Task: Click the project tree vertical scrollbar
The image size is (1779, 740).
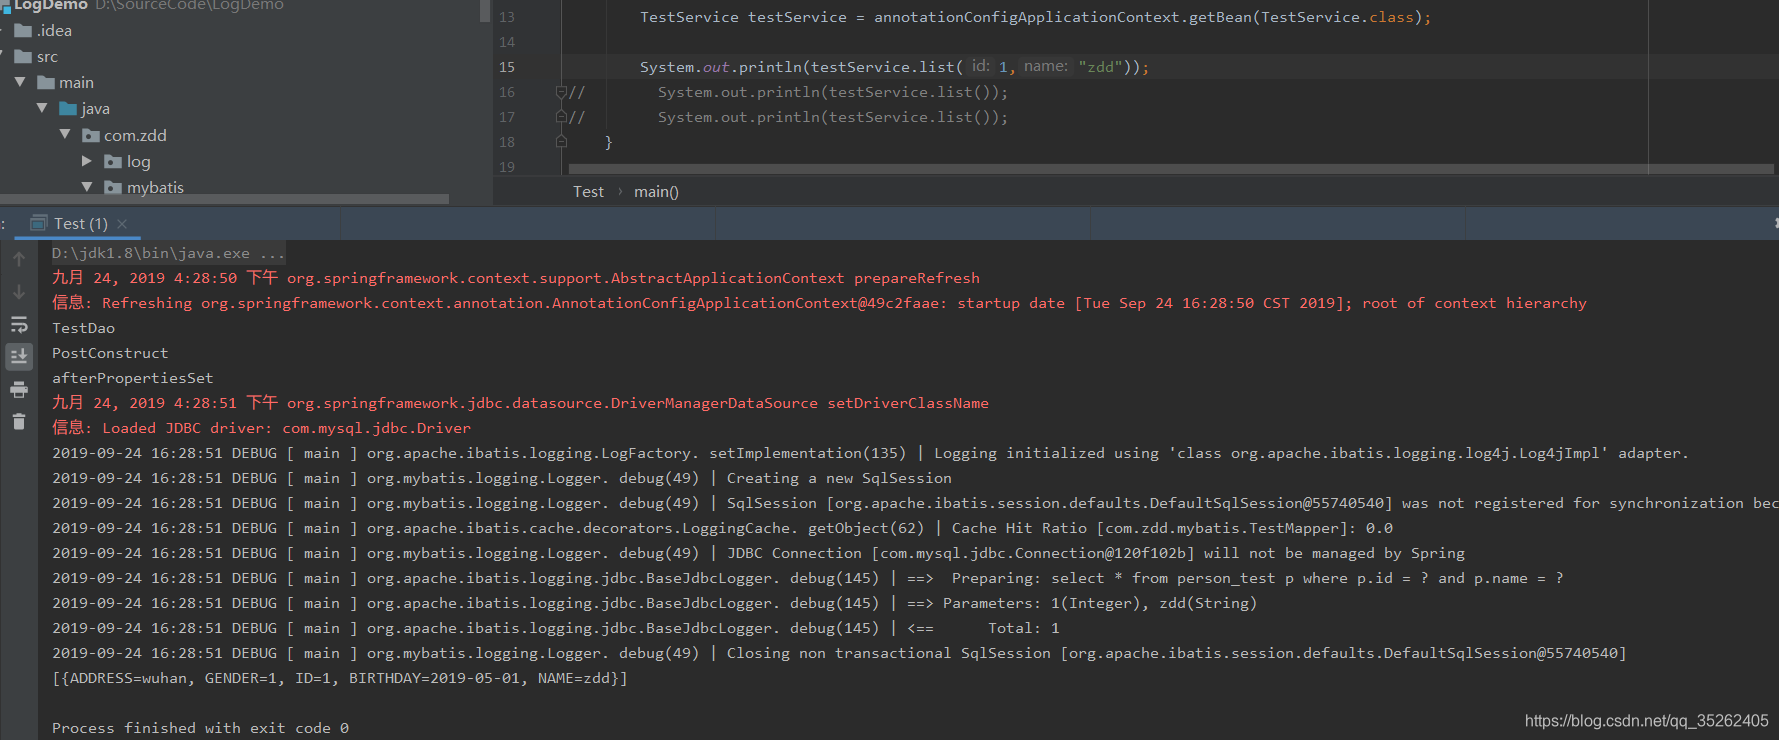Action: [485, 11]
